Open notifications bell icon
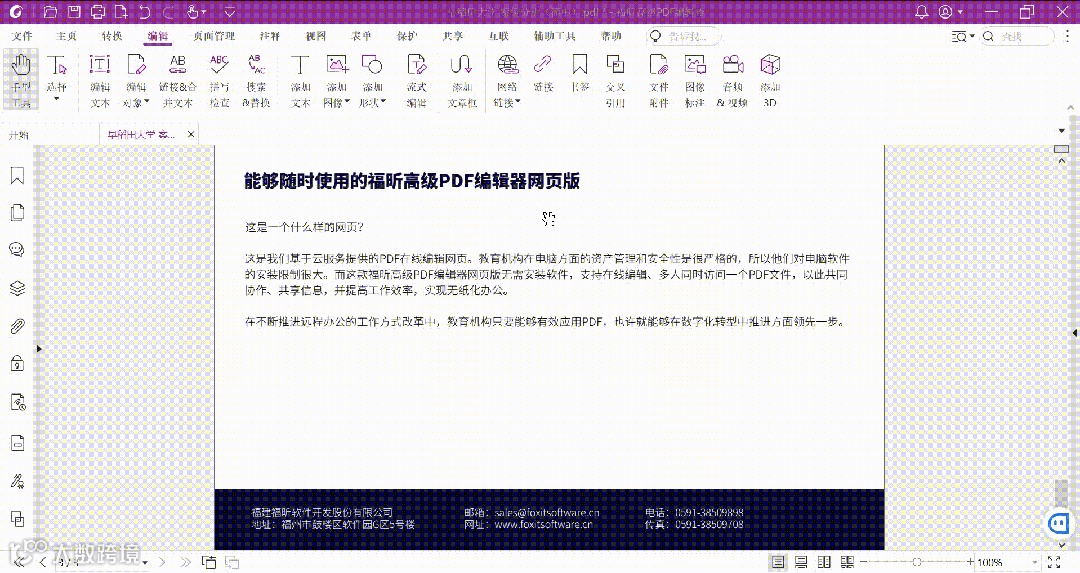 (922, 12)
